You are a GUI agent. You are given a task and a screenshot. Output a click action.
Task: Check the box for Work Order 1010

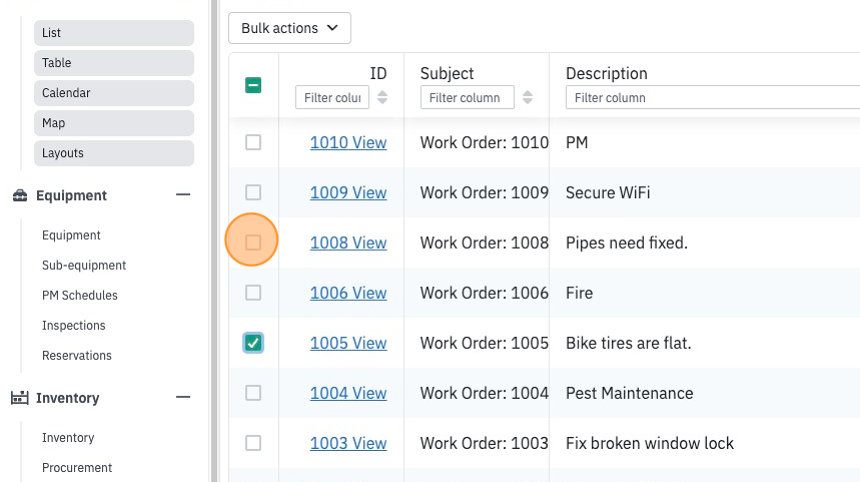[253, 143]
